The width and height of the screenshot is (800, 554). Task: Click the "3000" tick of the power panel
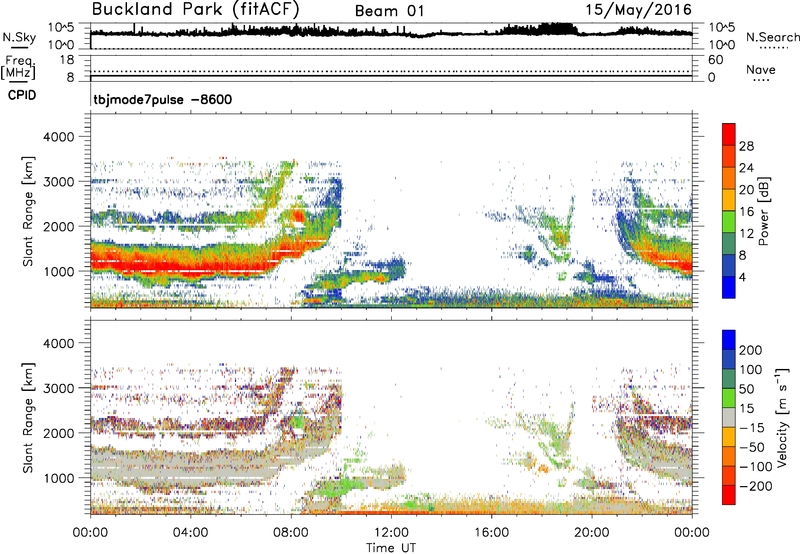pyautogui.click(x=58, y=182)
